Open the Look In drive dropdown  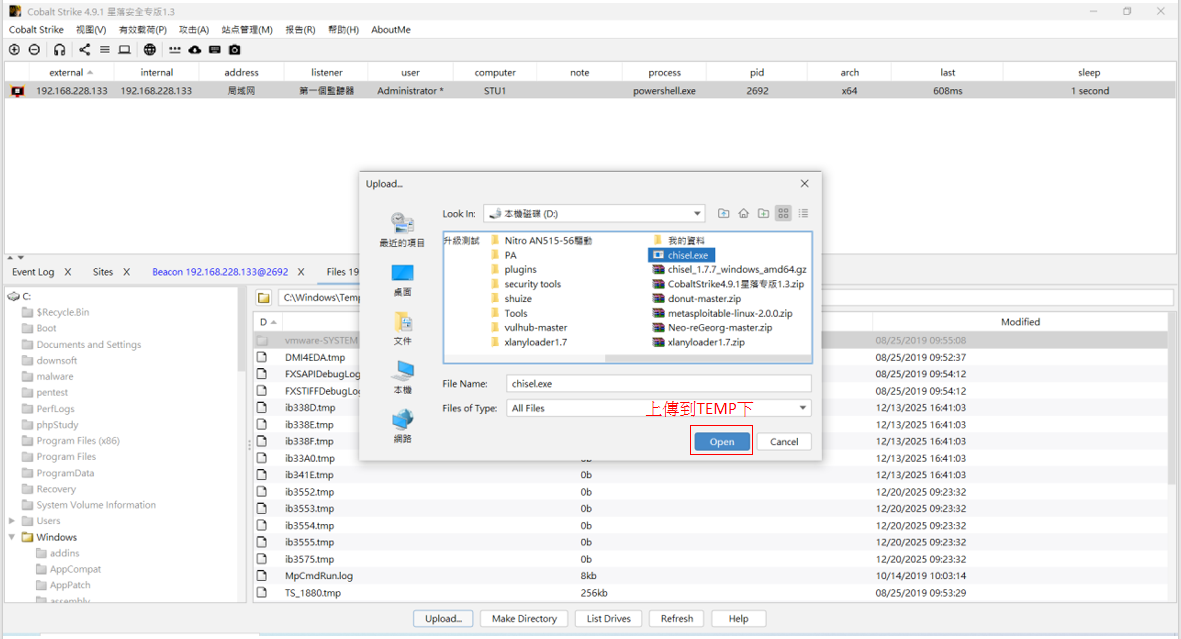[x=697, y=213]
